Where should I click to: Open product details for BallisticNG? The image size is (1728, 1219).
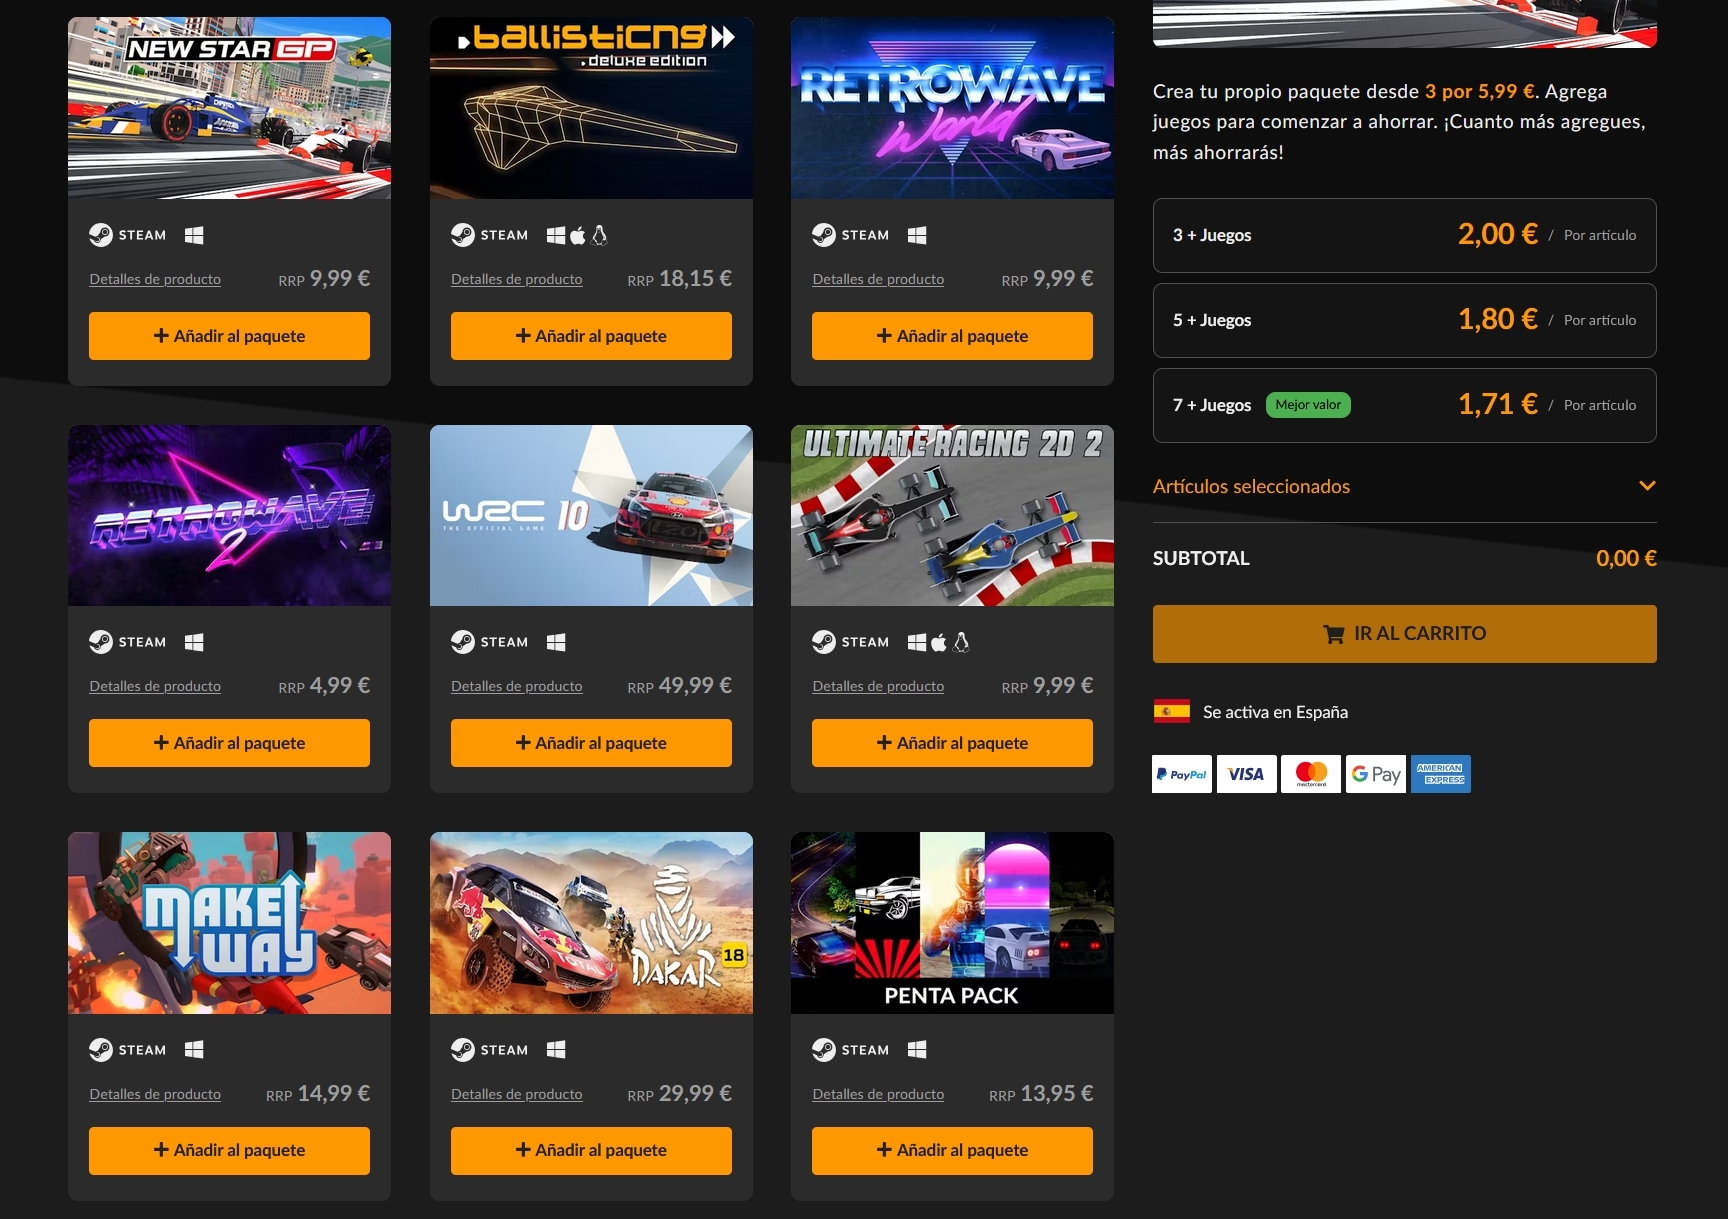pyautogui.click(x=517, y=279)
